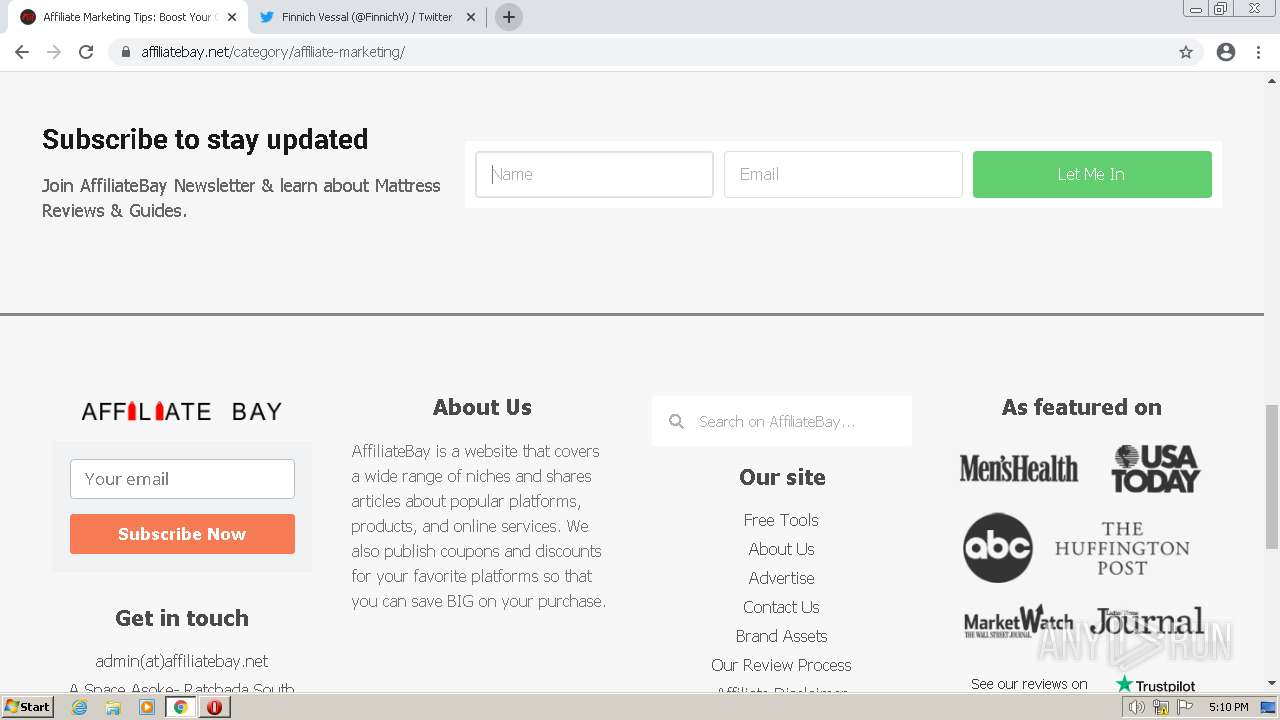Click the 5:10 PM system clock
This screenshot has width=1280, height=720.
[x=1228, y=707]
